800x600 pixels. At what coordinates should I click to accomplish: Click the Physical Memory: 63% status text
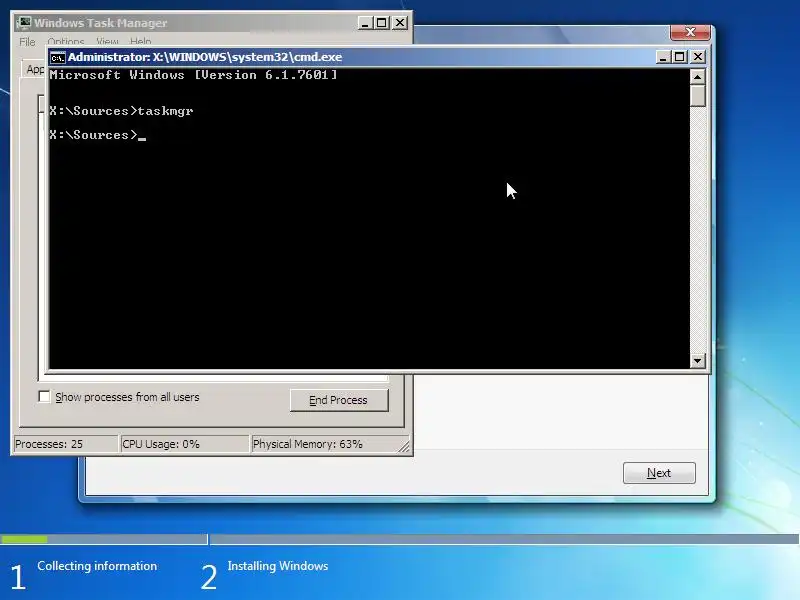point(308,444)
